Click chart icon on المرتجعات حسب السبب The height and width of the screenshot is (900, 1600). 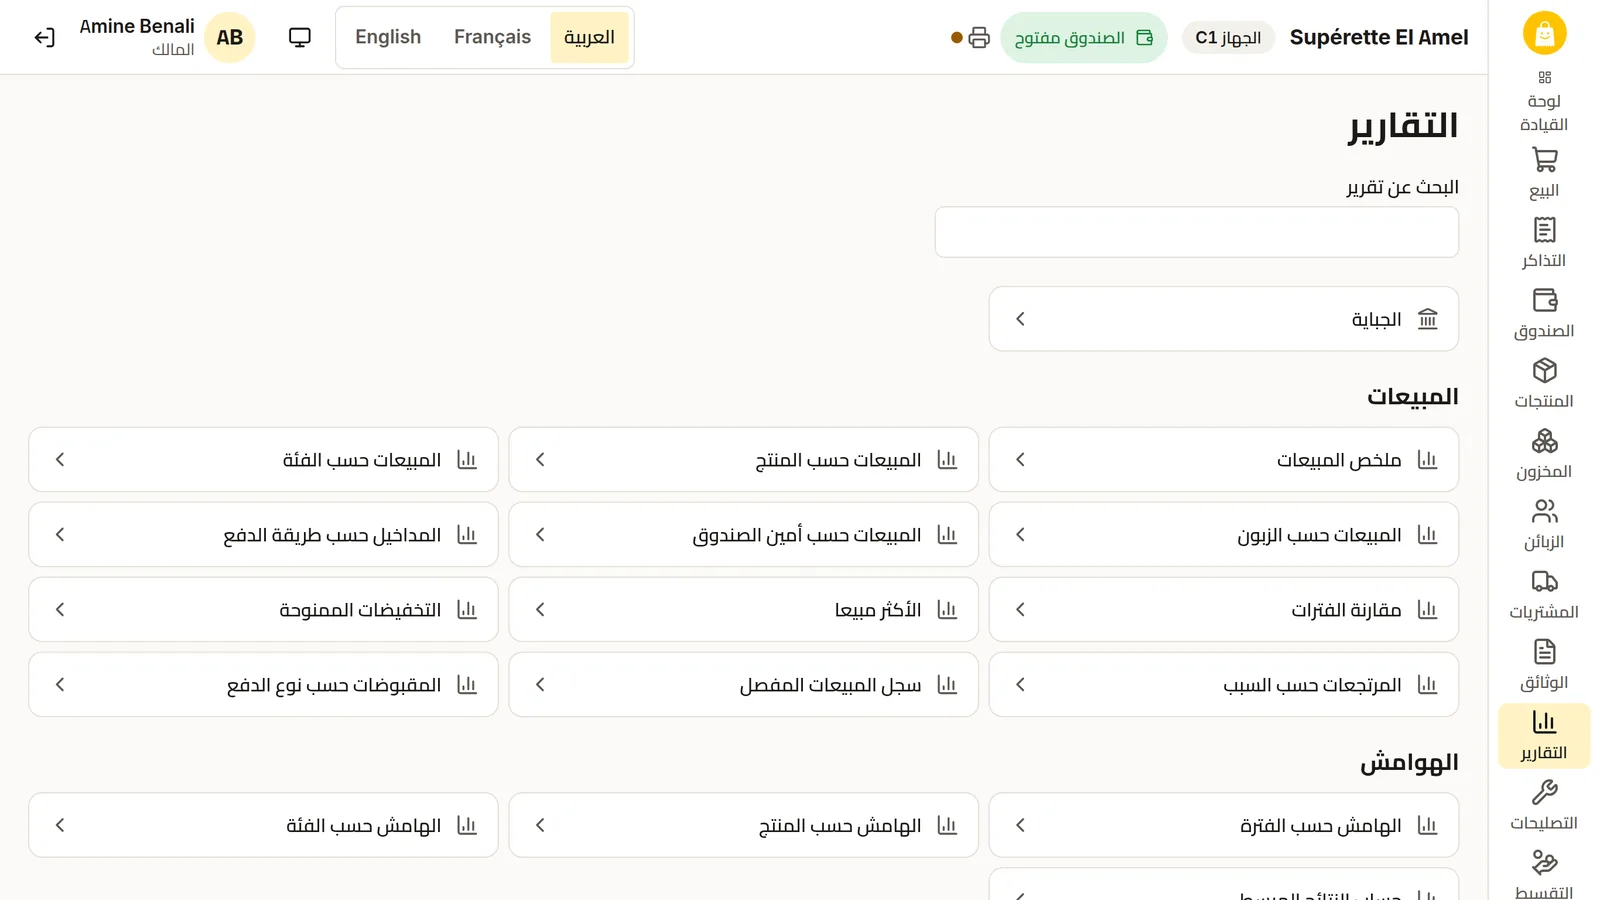click(1428, 685)
